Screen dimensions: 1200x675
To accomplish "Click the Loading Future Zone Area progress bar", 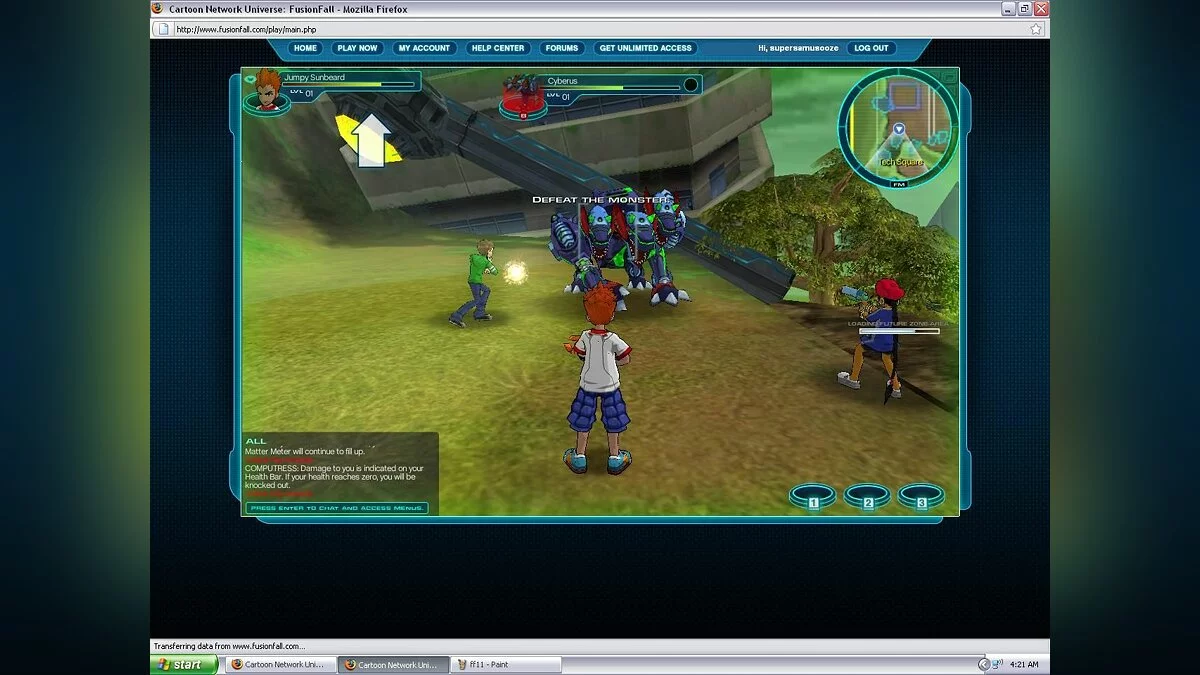I will click(x=899, y=332).
